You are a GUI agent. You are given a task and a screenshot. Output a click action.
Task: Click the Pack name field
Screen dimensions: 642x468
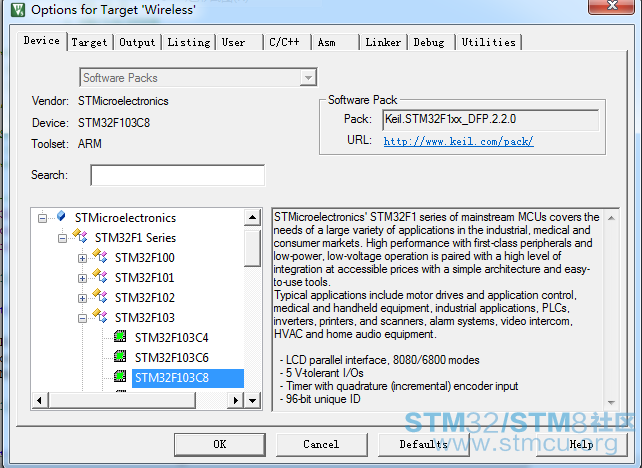[491, 120]
